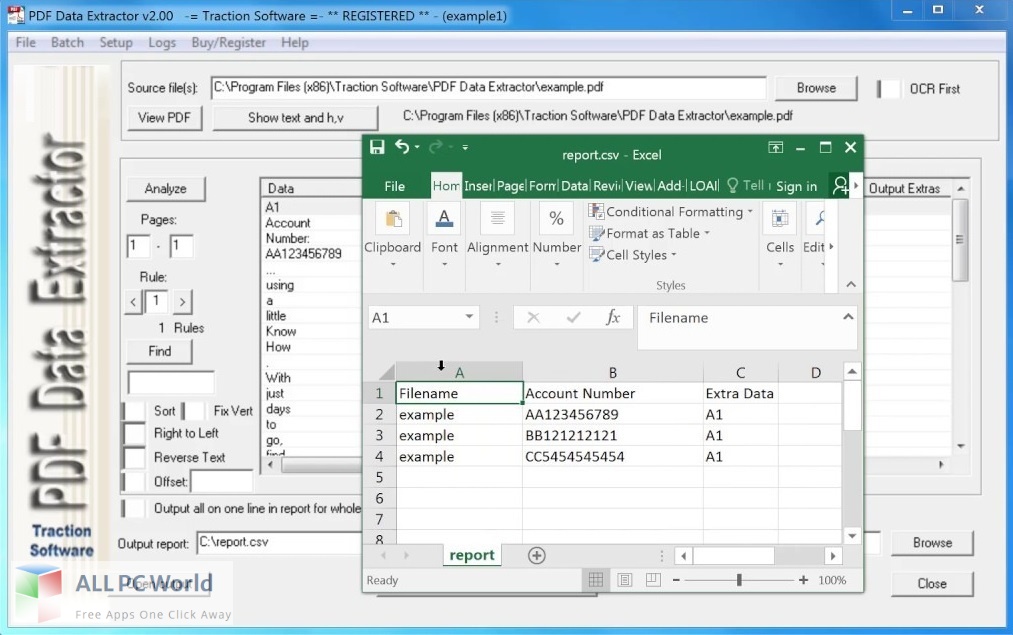This screenshot has height=635, width=1013.
Task: Open Customize Quick Access Toolbar dropdown
Action: tap(465, 147)
